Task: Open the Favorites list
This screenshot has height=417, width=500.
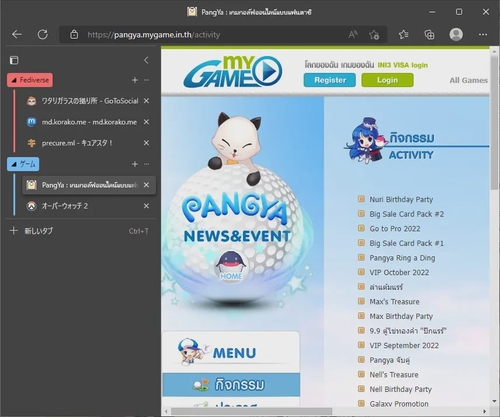Action: (x=404, y=34)
